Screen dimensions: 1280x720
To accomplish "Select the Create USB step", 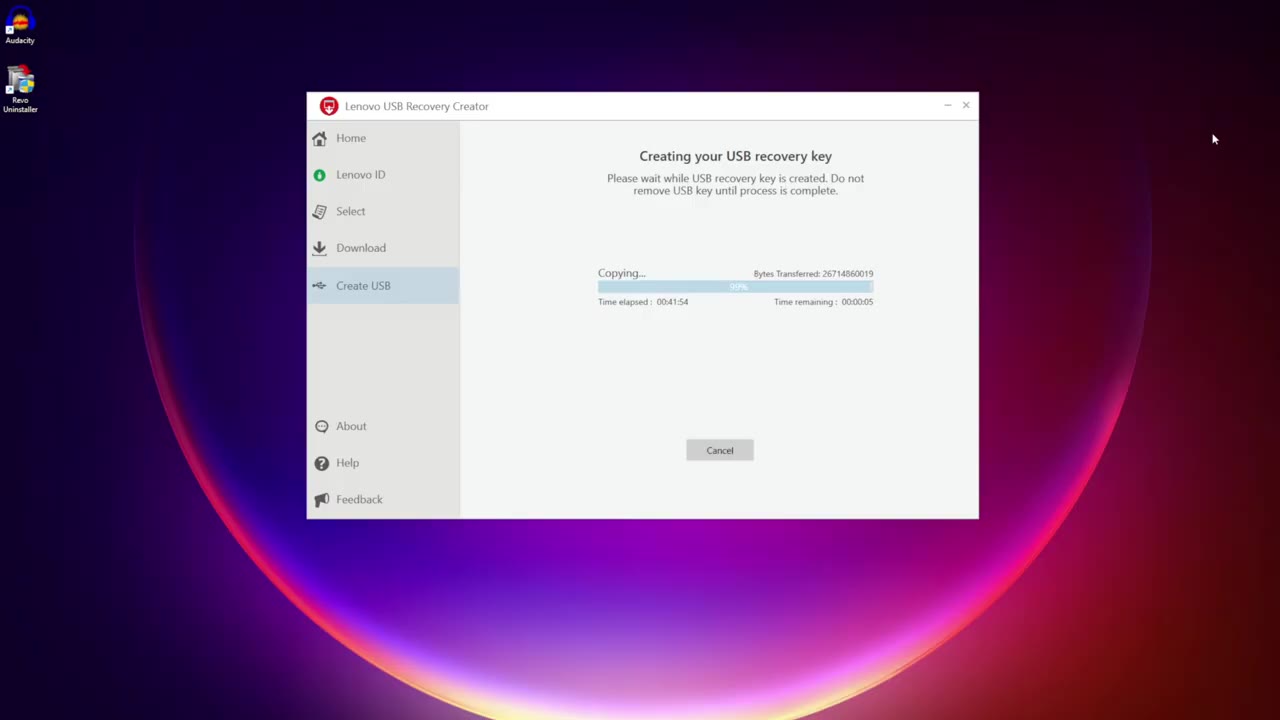I will coord(383,286).
